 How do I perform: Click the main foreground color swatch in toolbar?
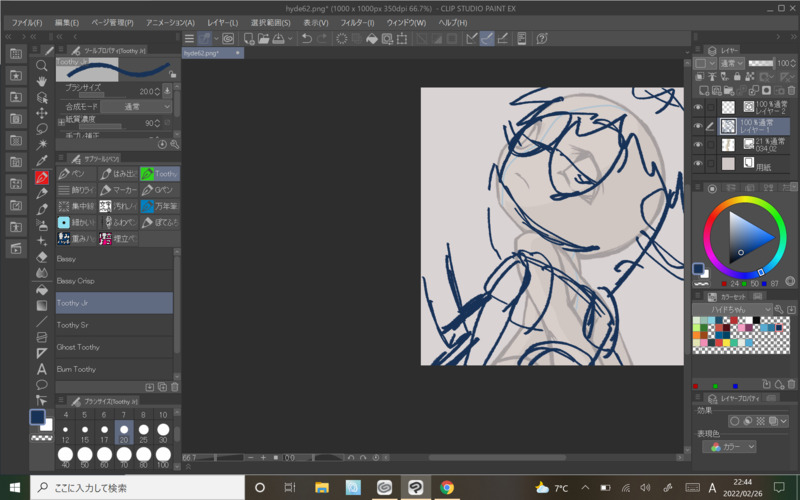37,417
